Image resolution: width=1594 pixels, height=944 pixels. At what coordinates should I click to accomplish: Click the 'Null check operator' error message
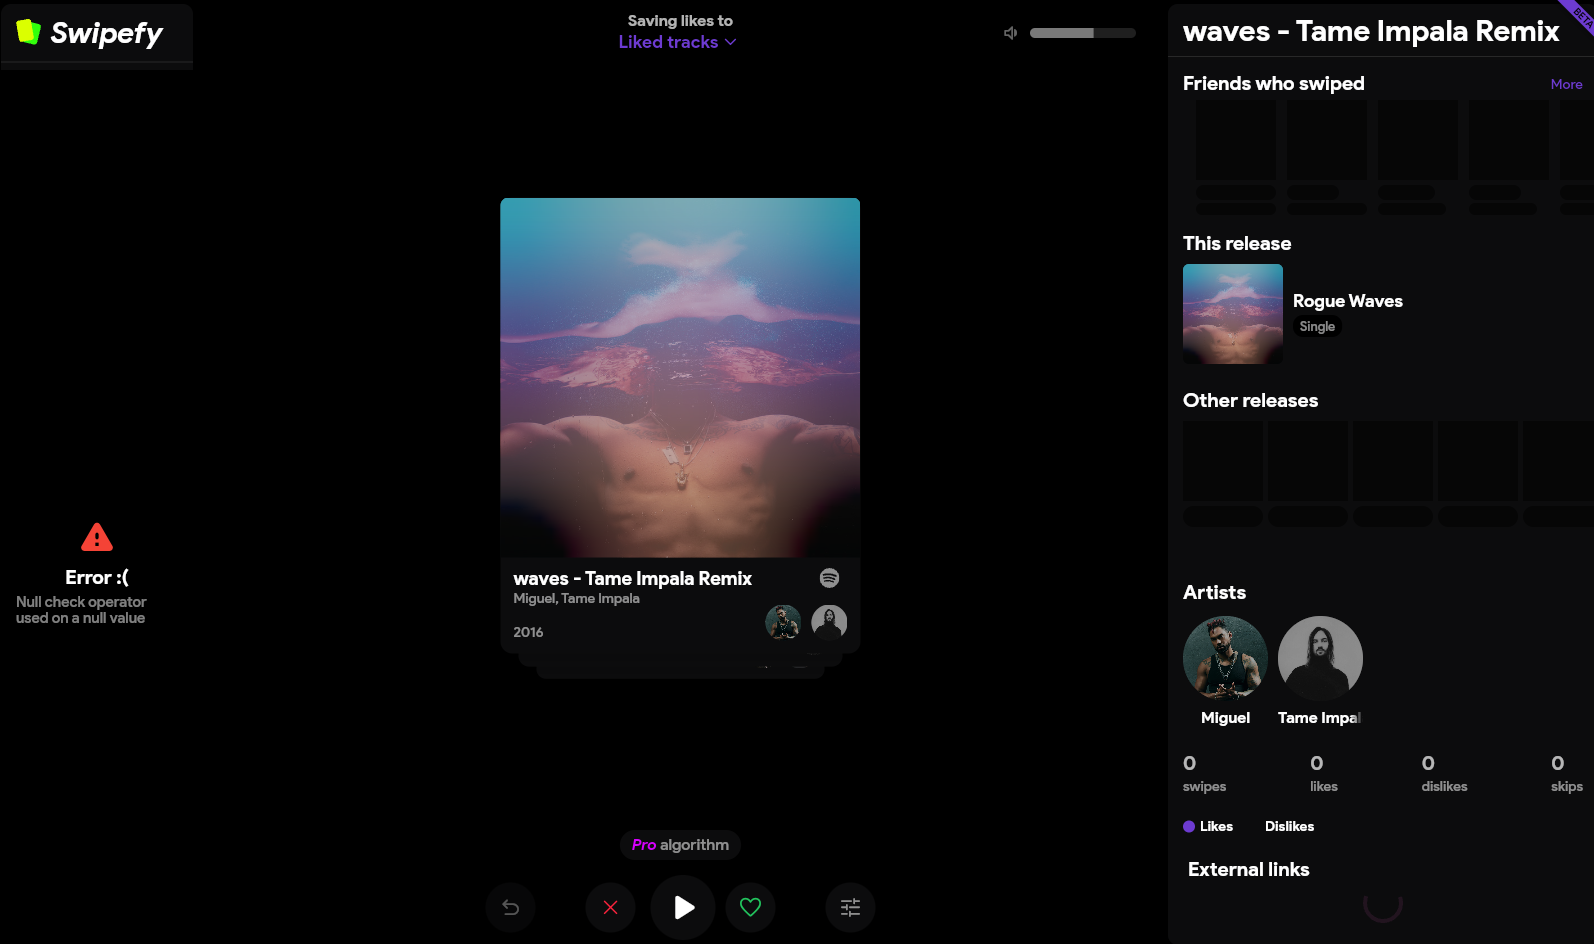[81, 610]
